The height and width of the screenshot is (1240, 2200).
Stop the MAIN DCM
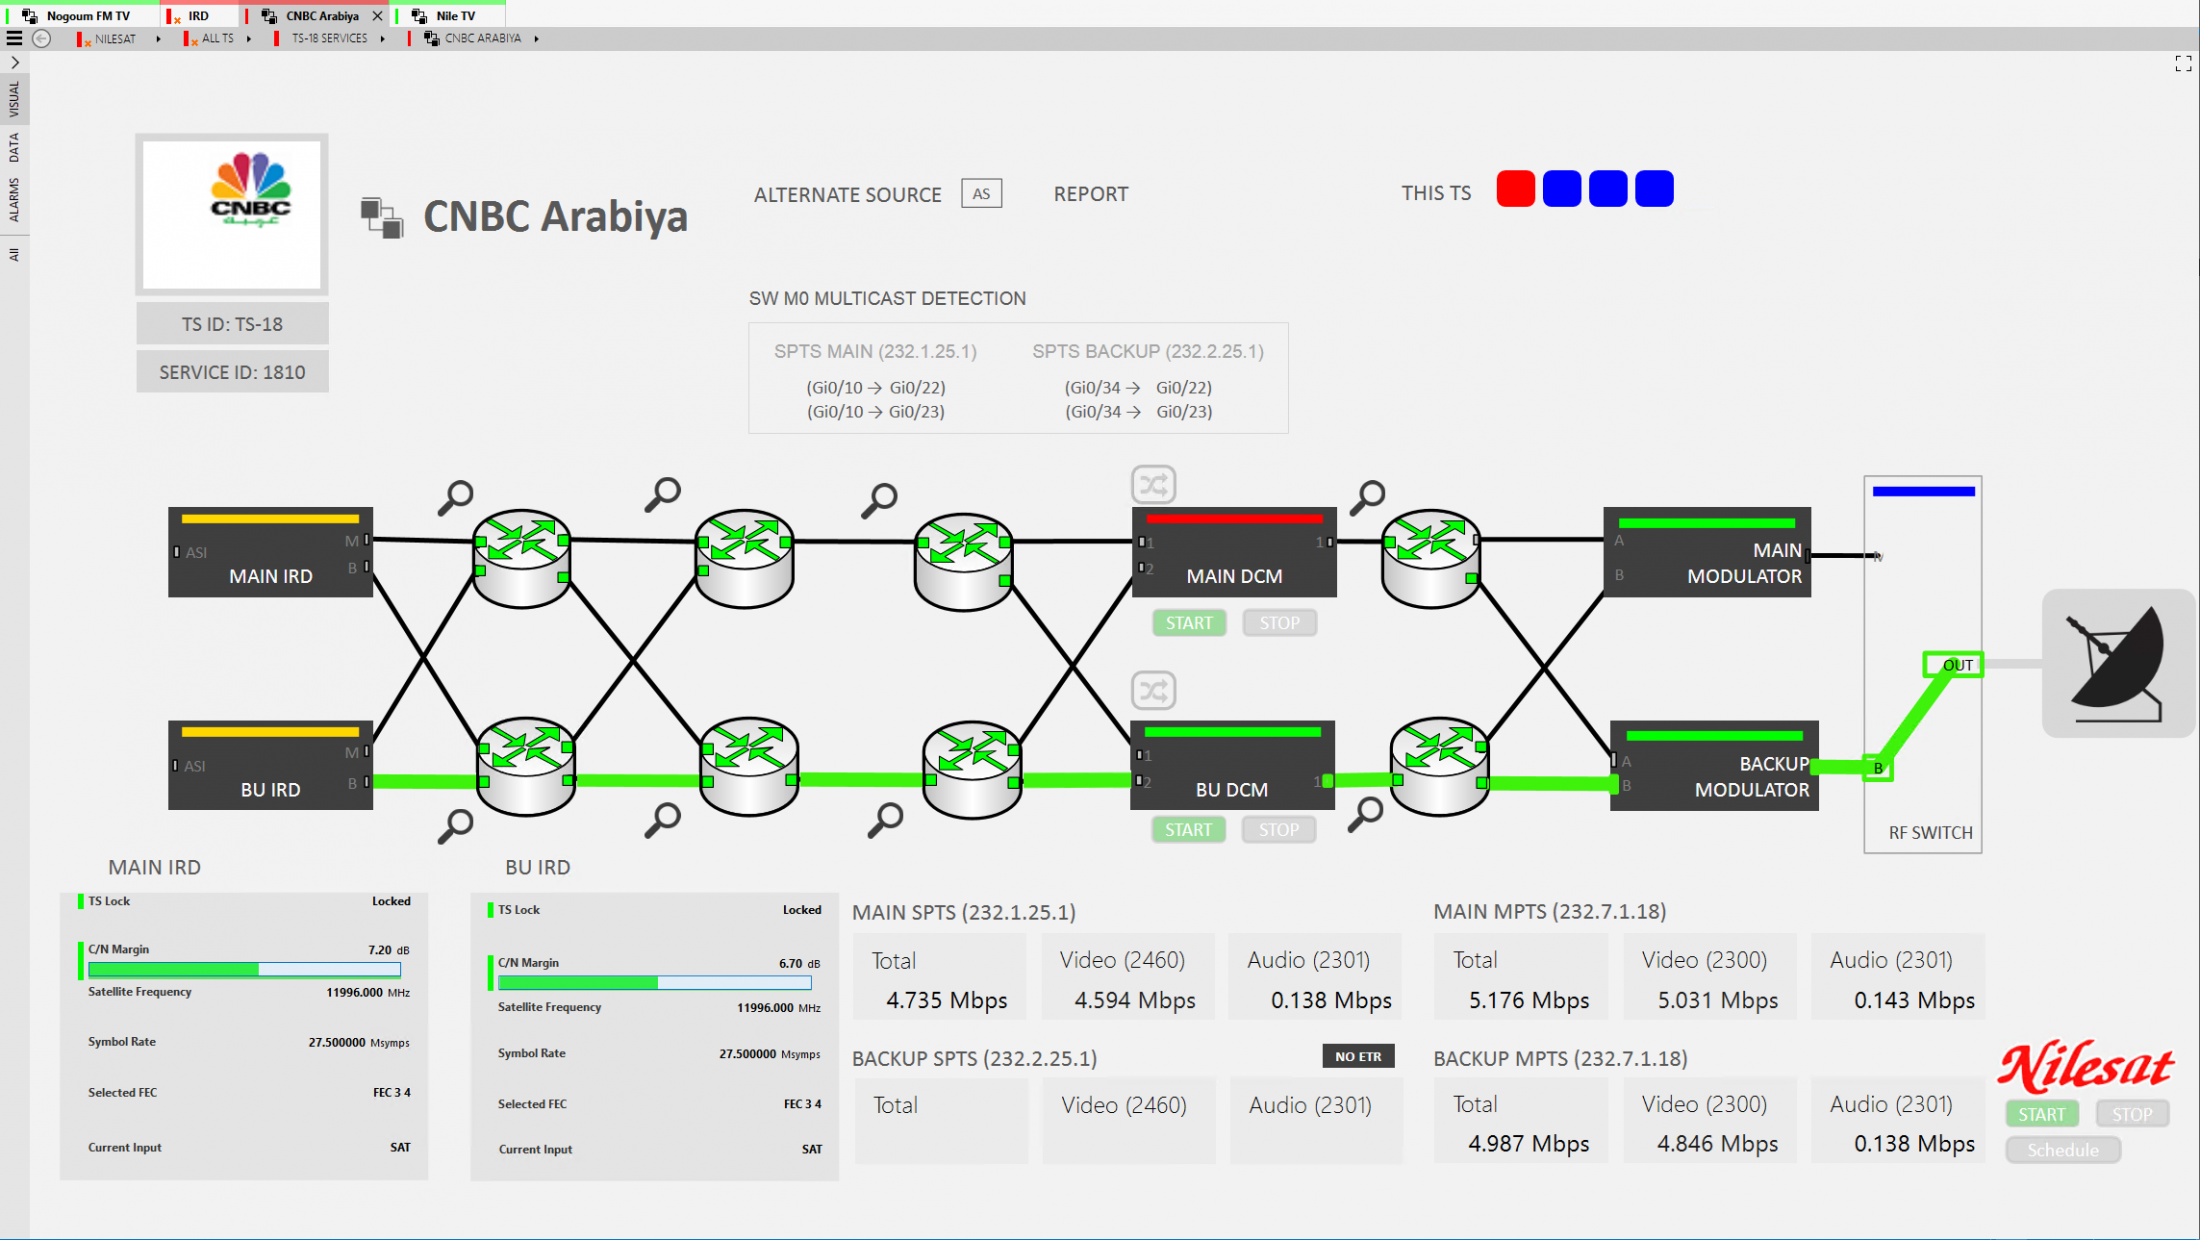pos(1279,623)
